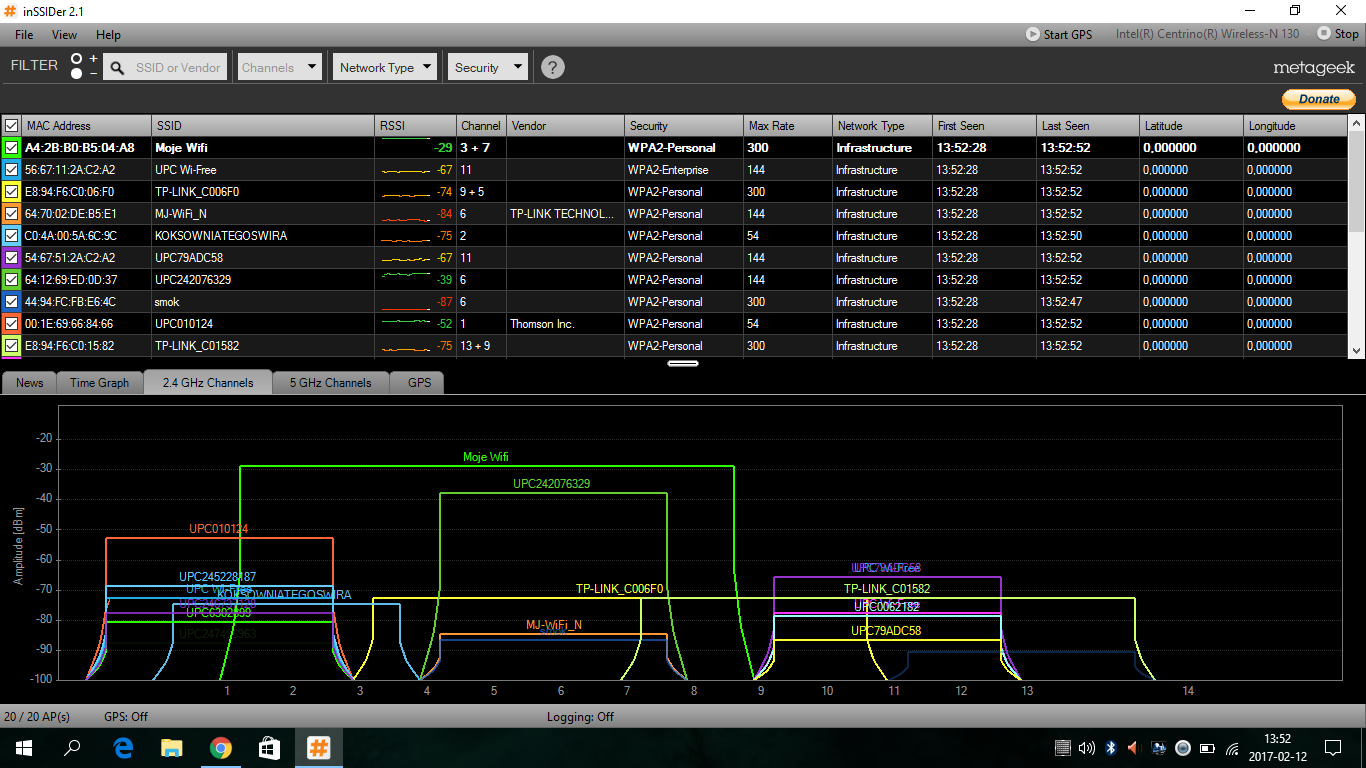Open the metageek logo link
This screenshot has width=1366, height=768.
pos(1314,68)
